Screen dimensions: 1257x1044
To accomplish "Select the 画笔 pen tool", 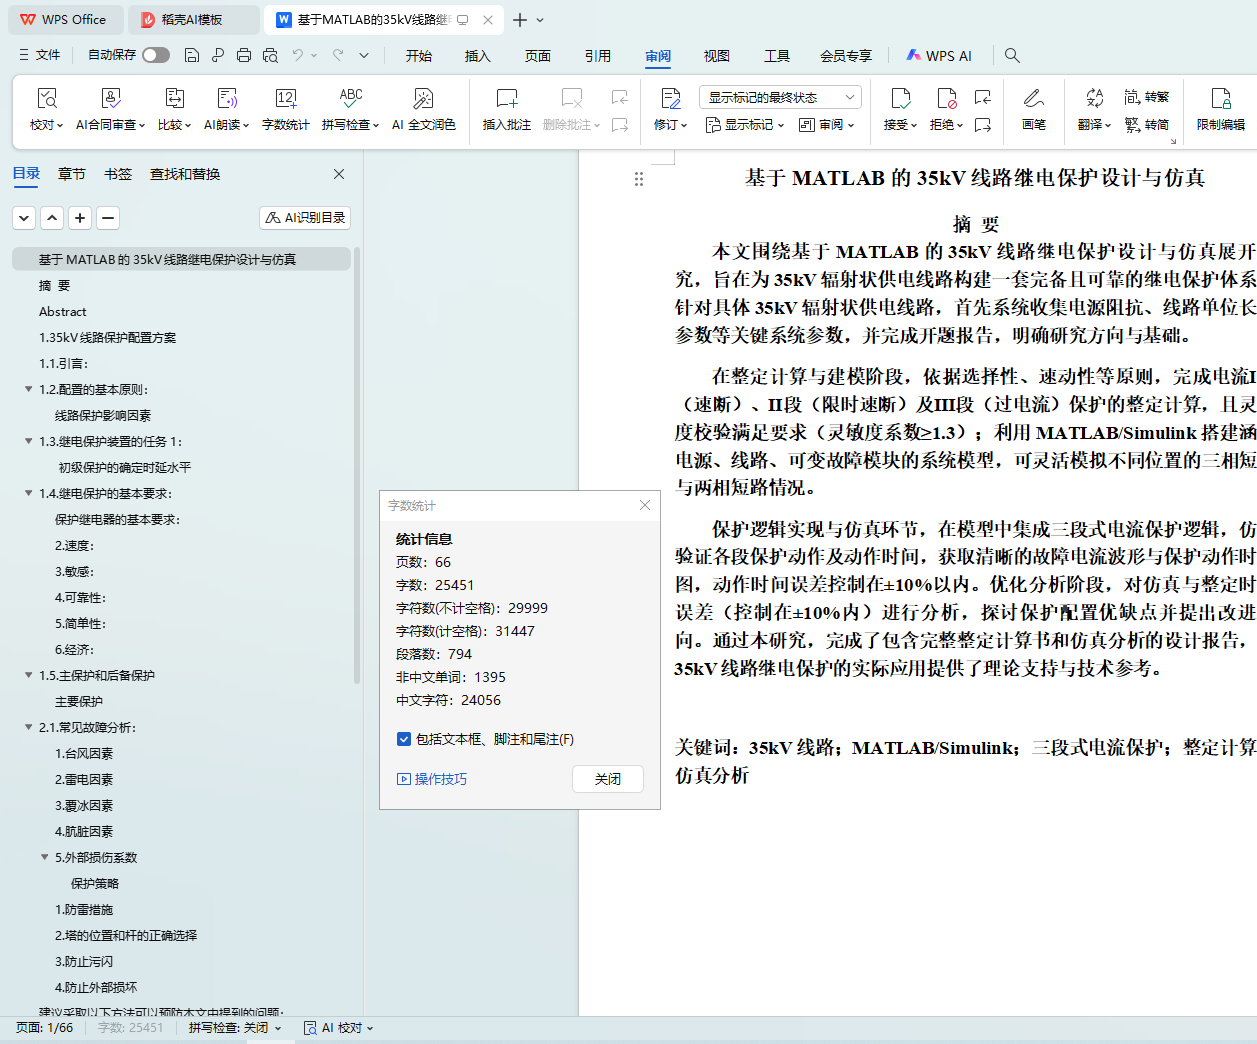I will tap(1033, 99).
